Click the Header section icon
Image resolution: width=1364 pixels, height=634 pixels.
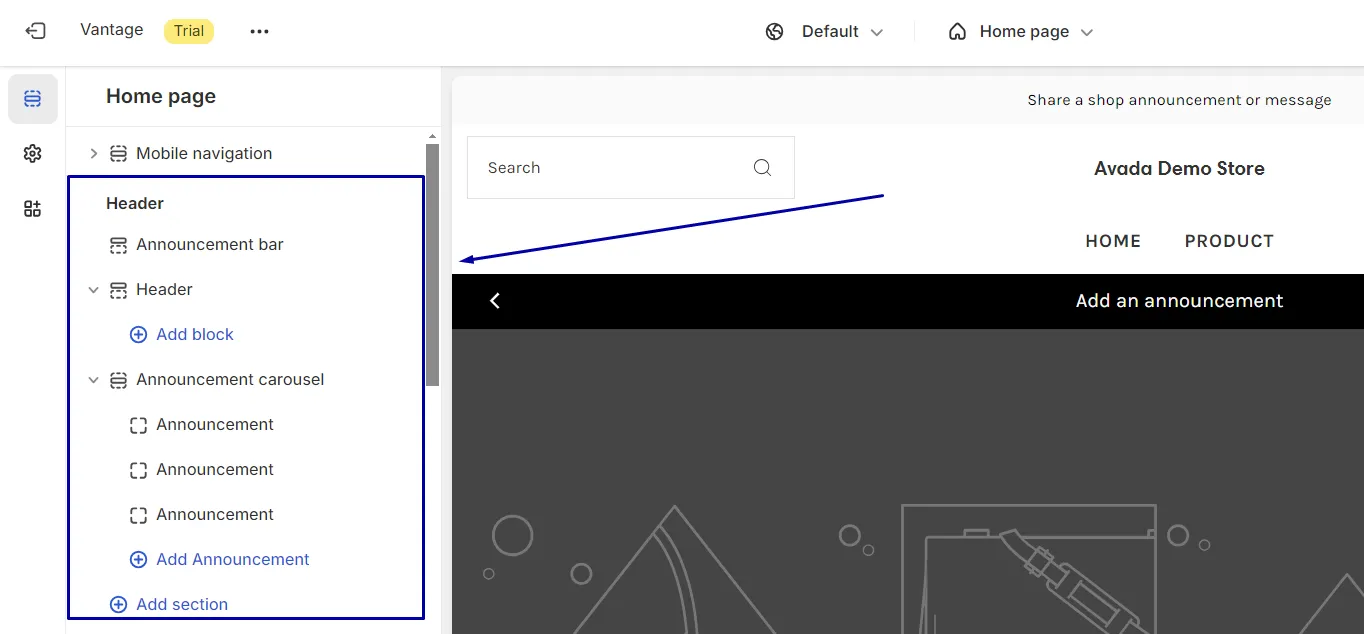tap(118, 290)
